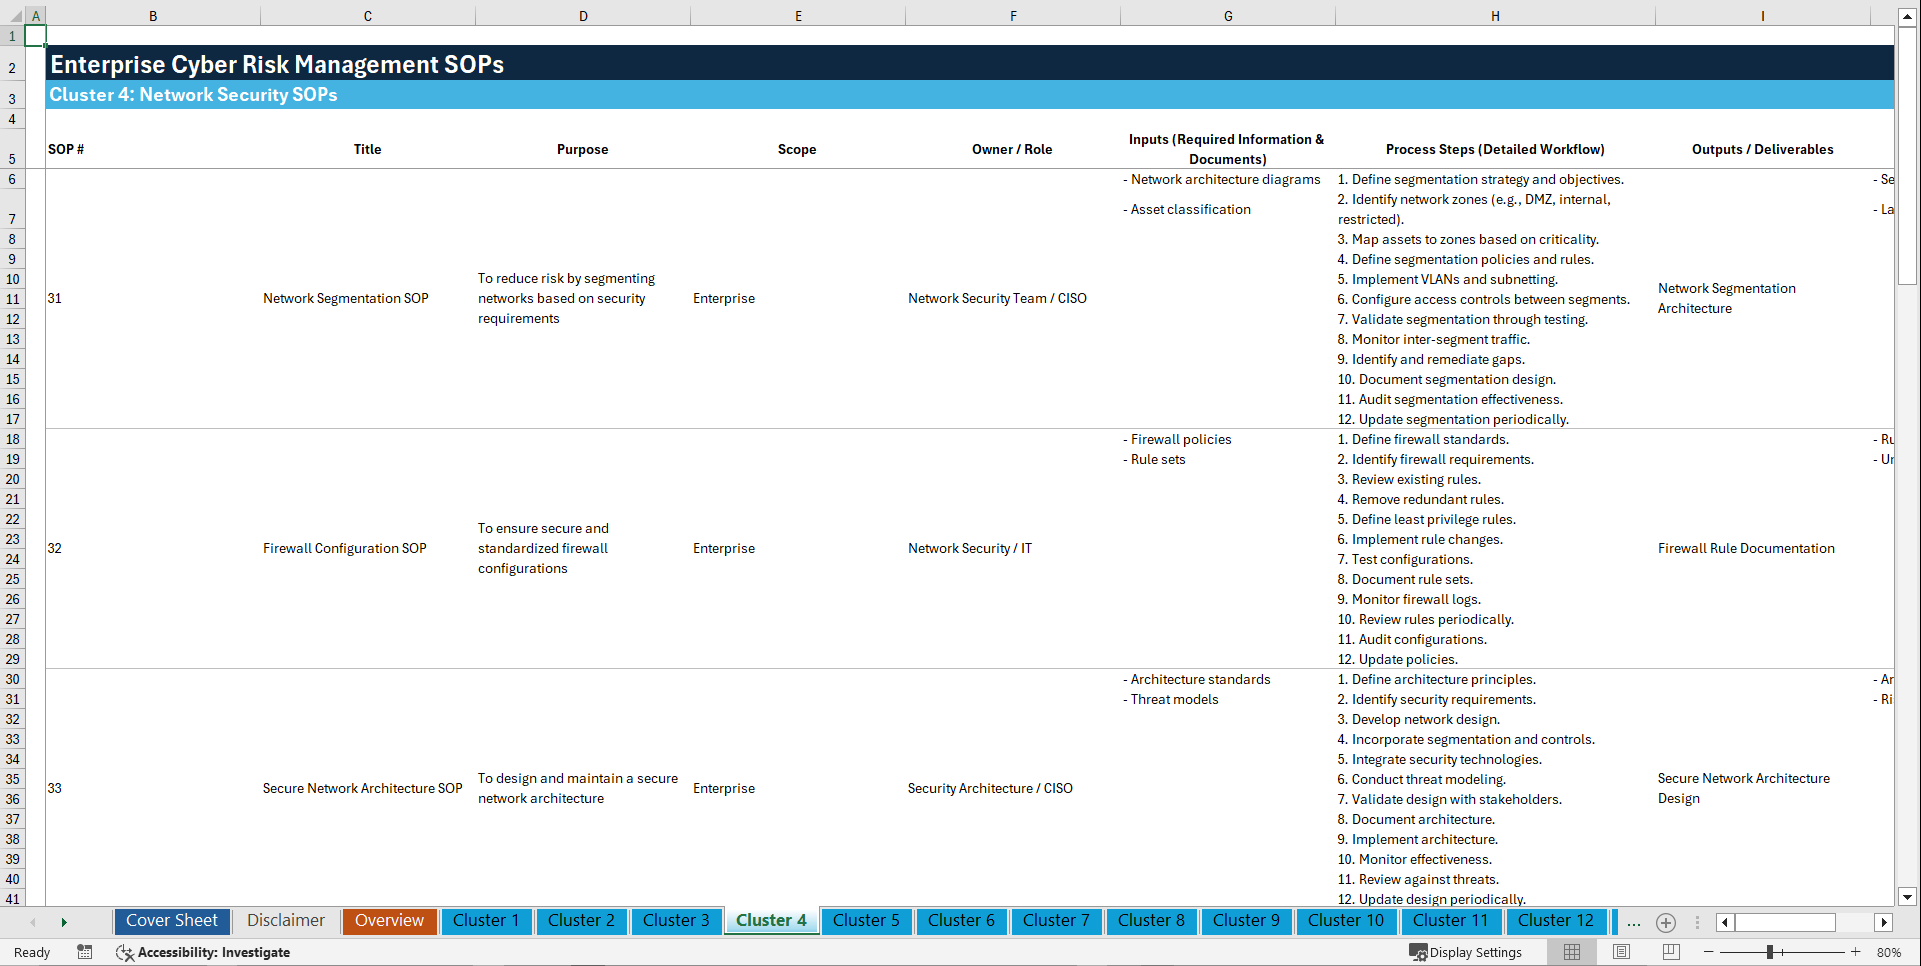The width and height of the screenshot is (1921, 966).
Task: Open the Disclaimer sheet
Action: [285, 921]
